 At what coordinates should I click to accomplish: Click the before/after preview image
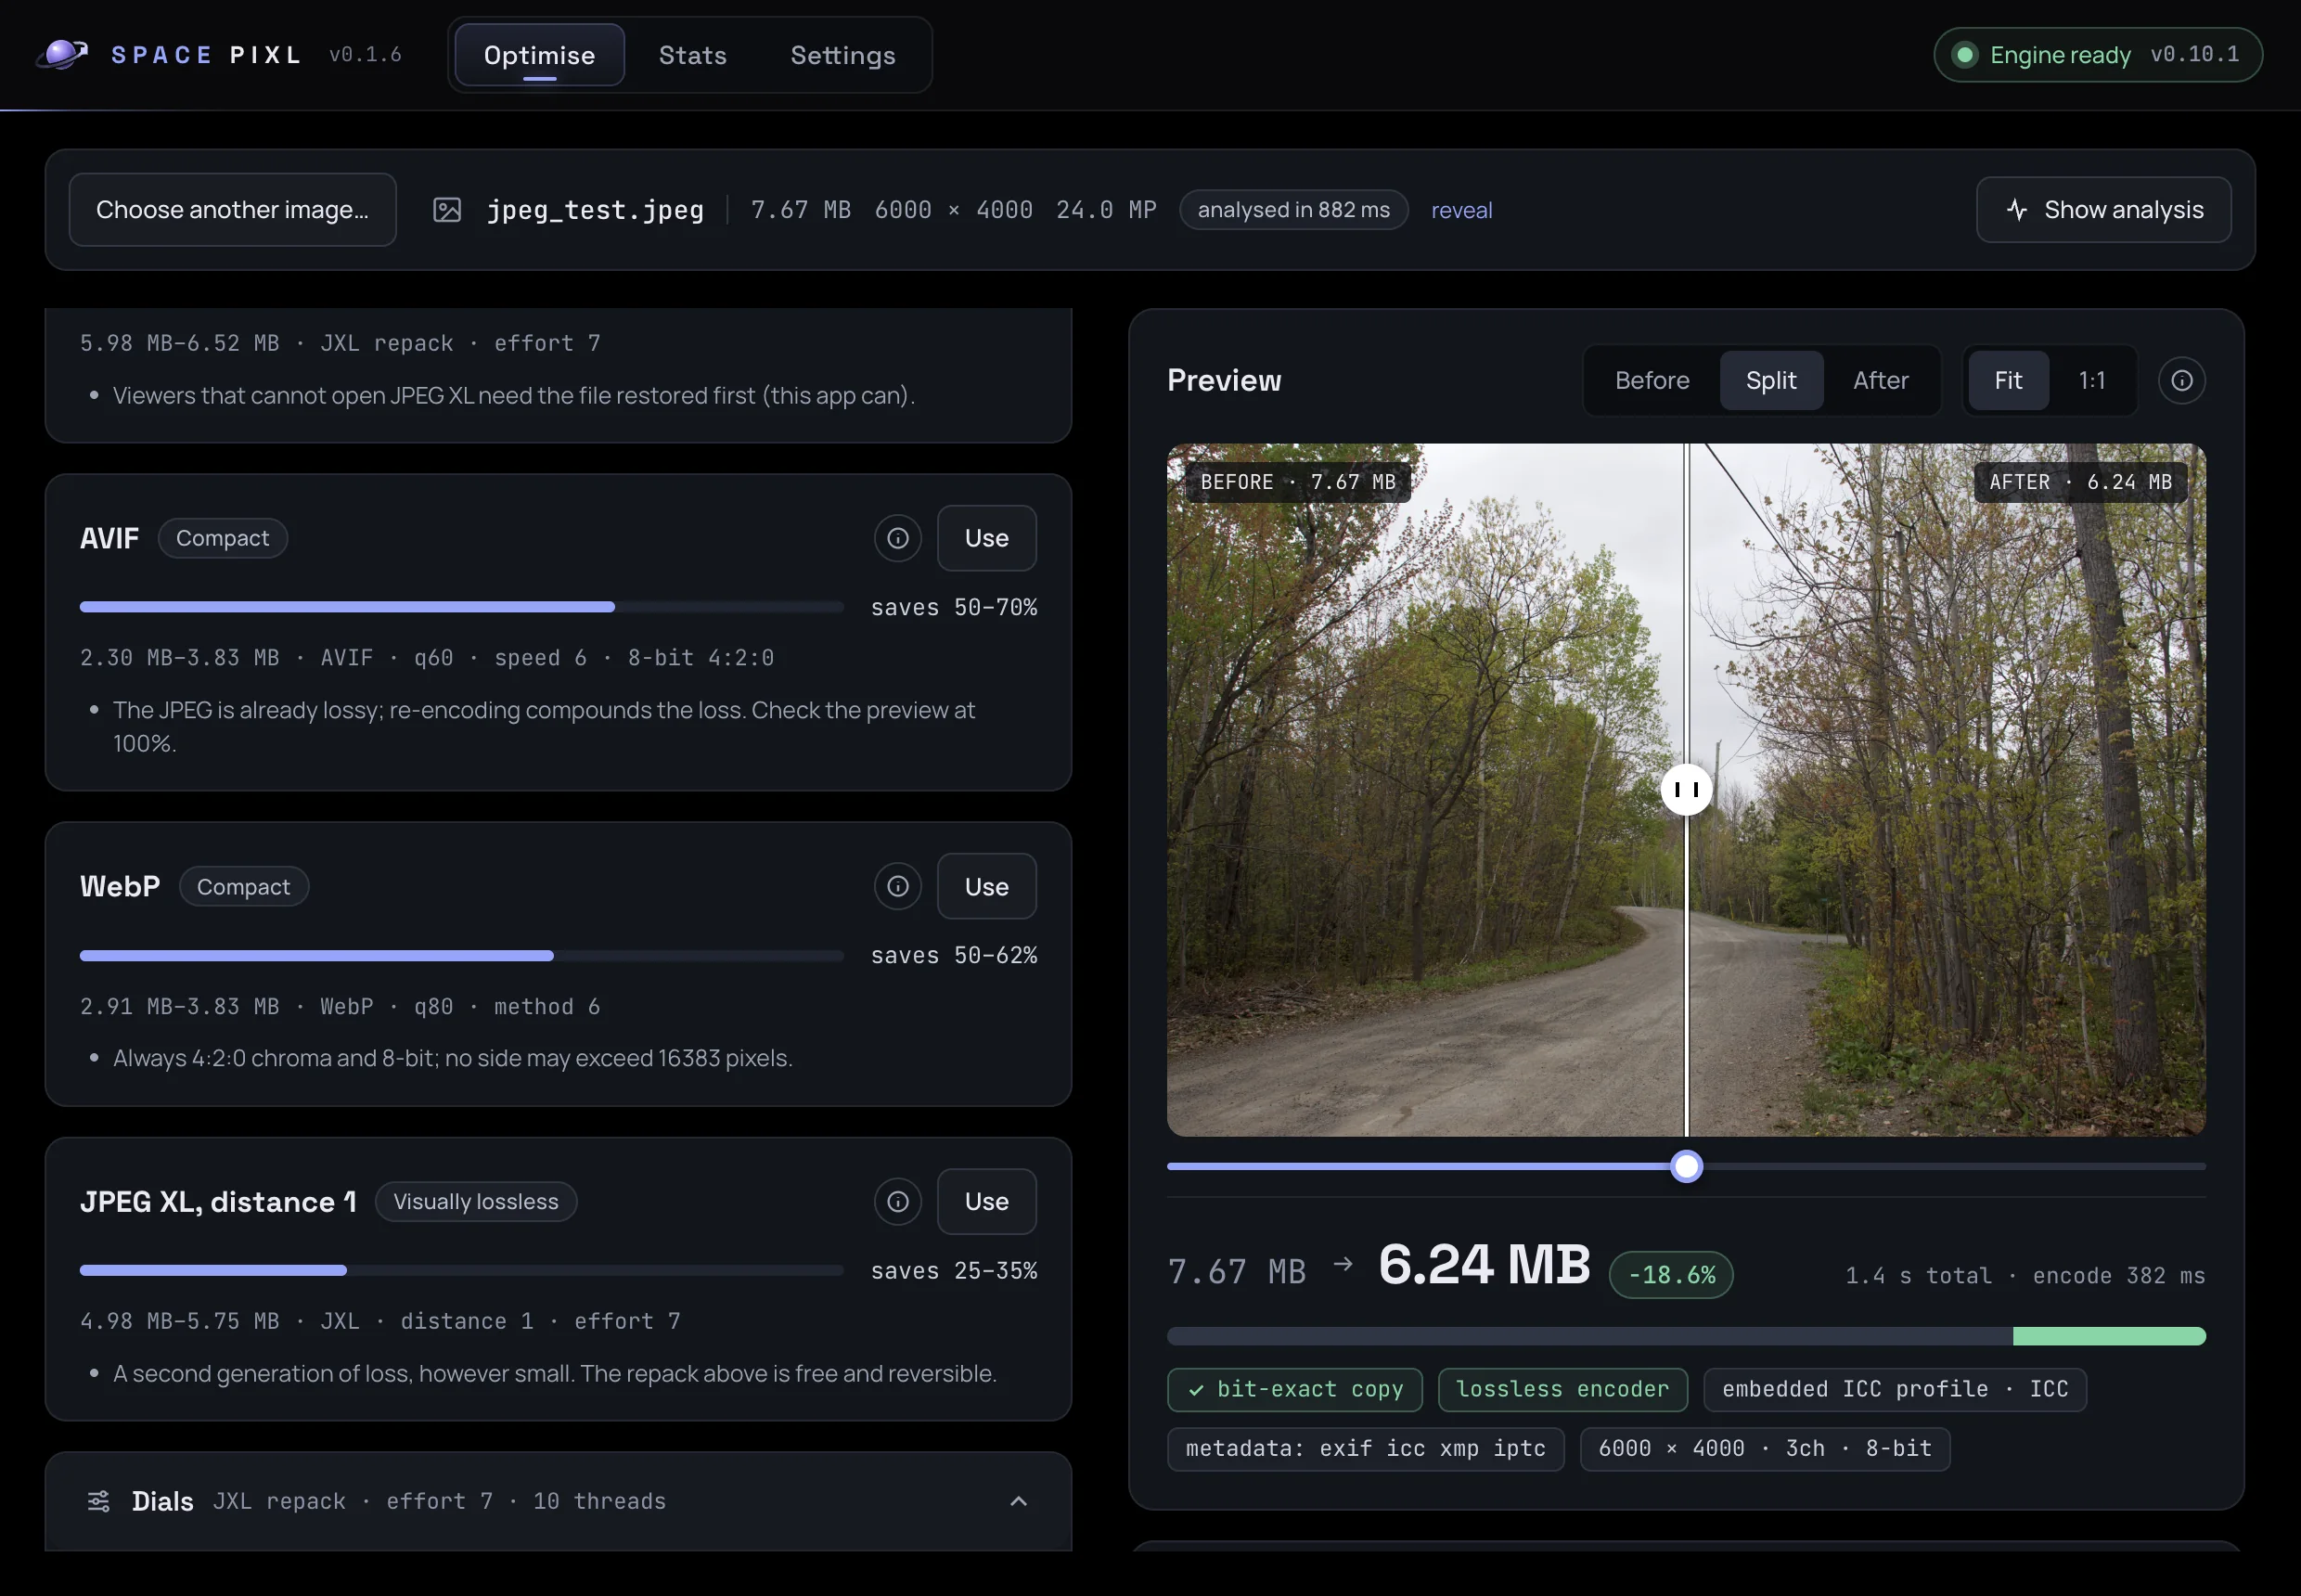pyautogui.click(x=1686, y=789)
